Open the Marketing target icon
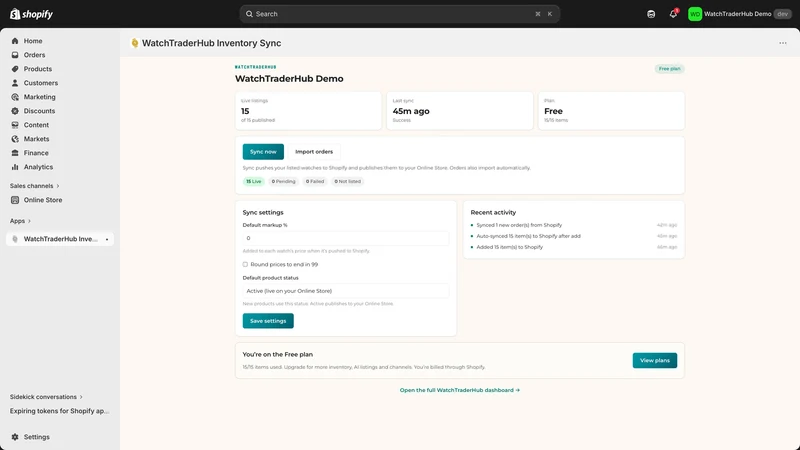This screenshot has width=800, height=450. (x=15, y=97)
